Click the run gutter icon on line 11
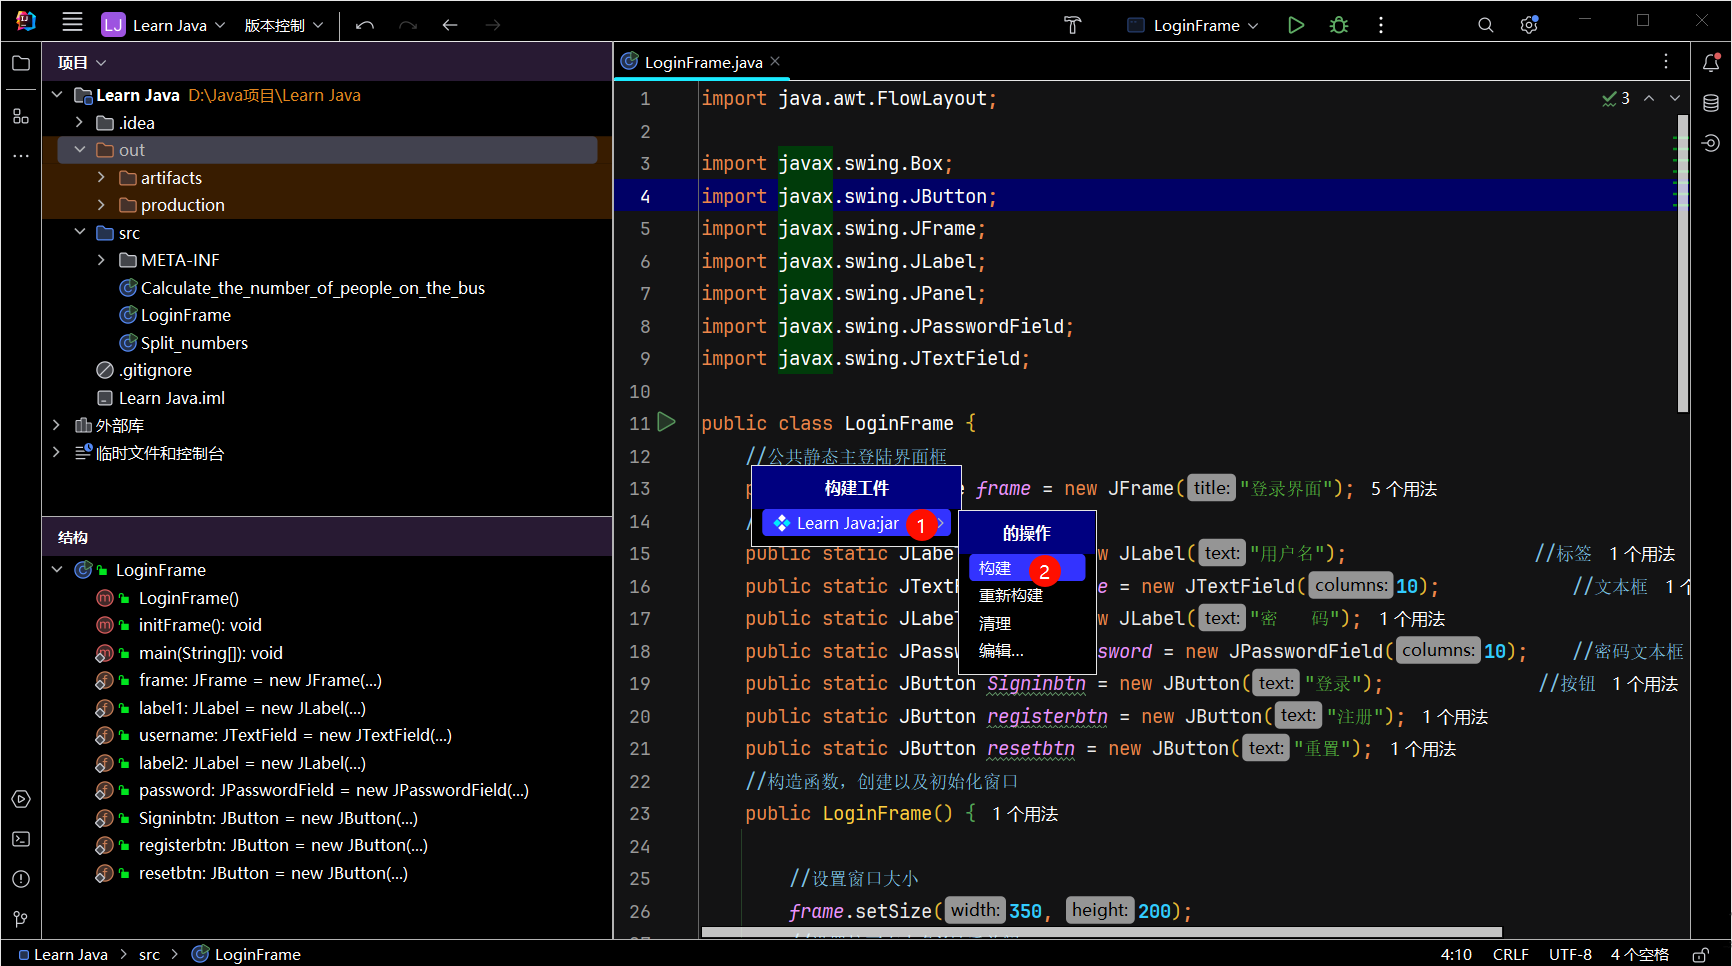The image size is (1732, 966). tap(667, 422)
